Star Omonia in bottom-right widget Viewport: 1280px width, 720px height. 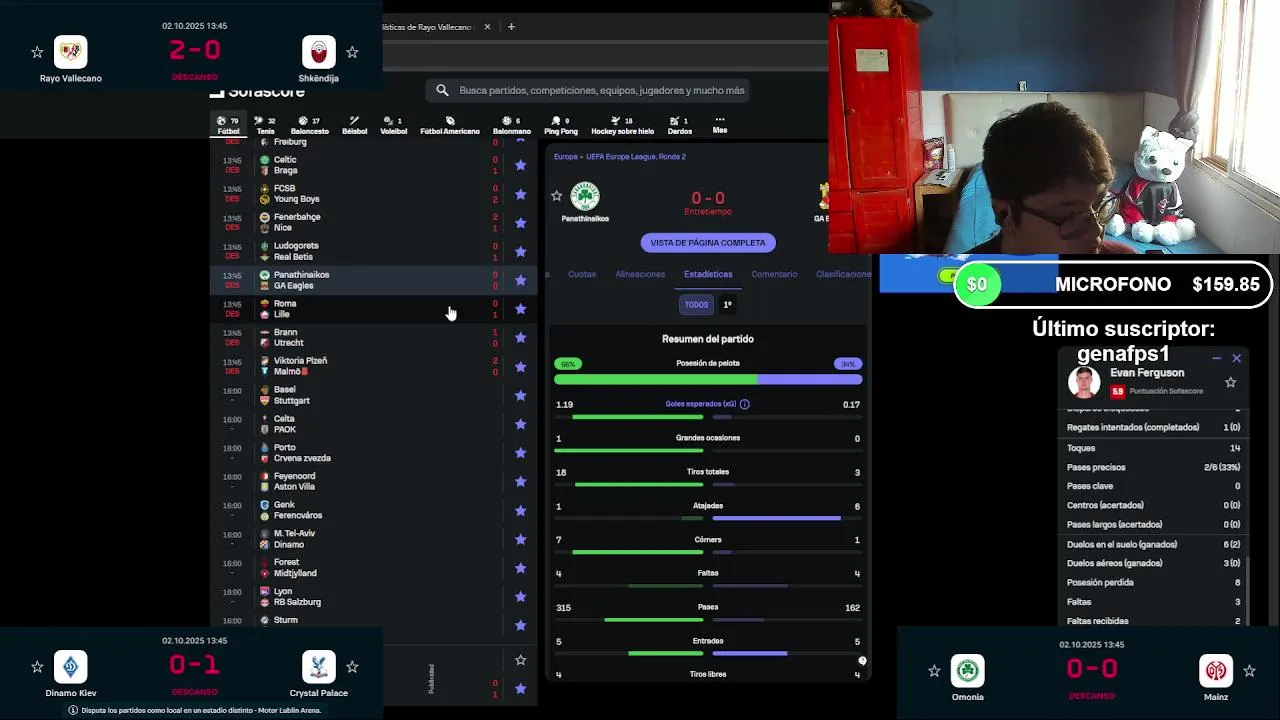[934, 671]
